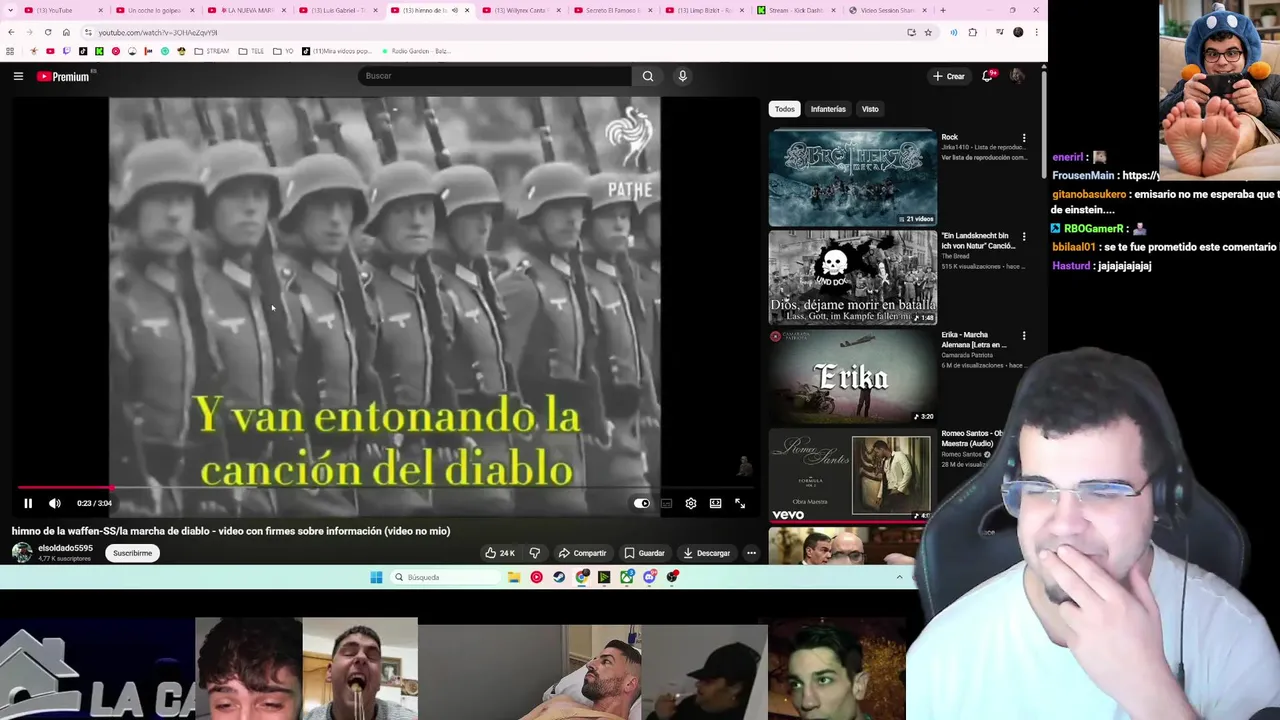Show hidden system tray icons chevron
Screen dimensions: 1280x720
[899, 577]
